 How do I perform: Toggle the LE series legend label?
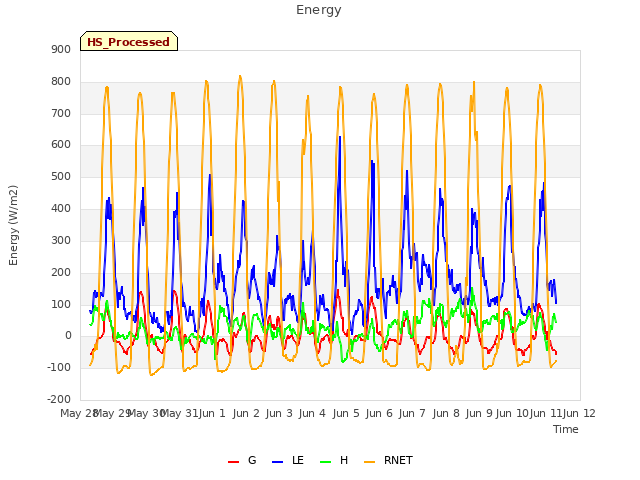pos(298,460)
